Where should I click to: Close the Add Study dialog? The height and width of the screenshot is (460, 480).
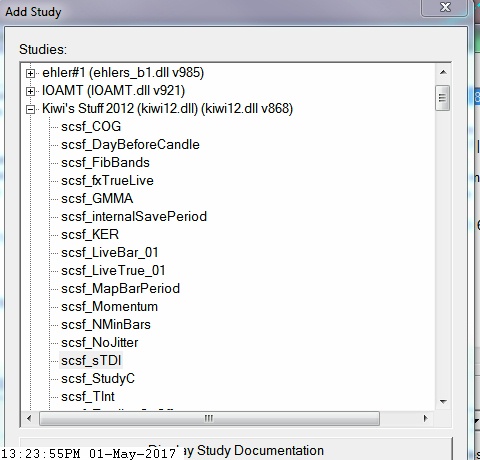(x=445, y=7)
